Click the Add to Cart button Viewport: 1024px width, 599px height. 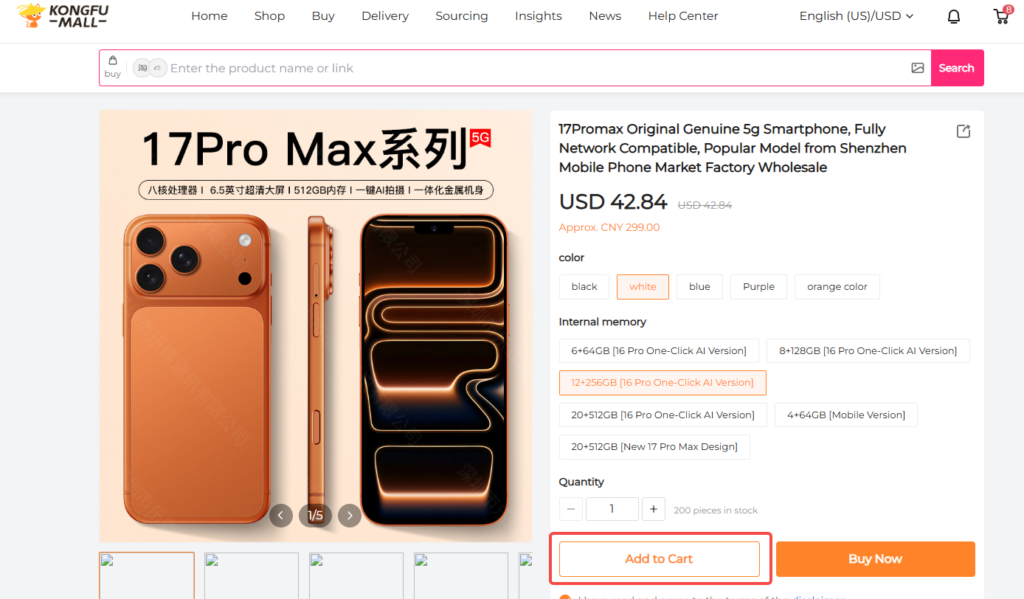[x=659, y=559]
